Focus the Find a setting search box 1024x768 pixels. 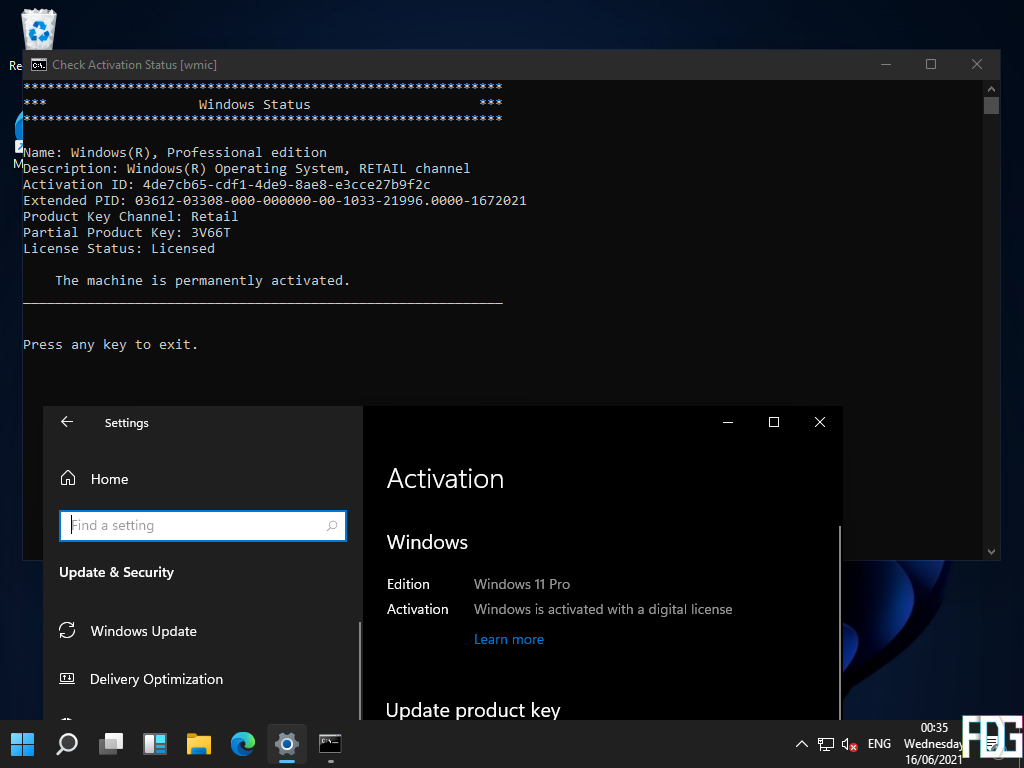tap(195, 526)
